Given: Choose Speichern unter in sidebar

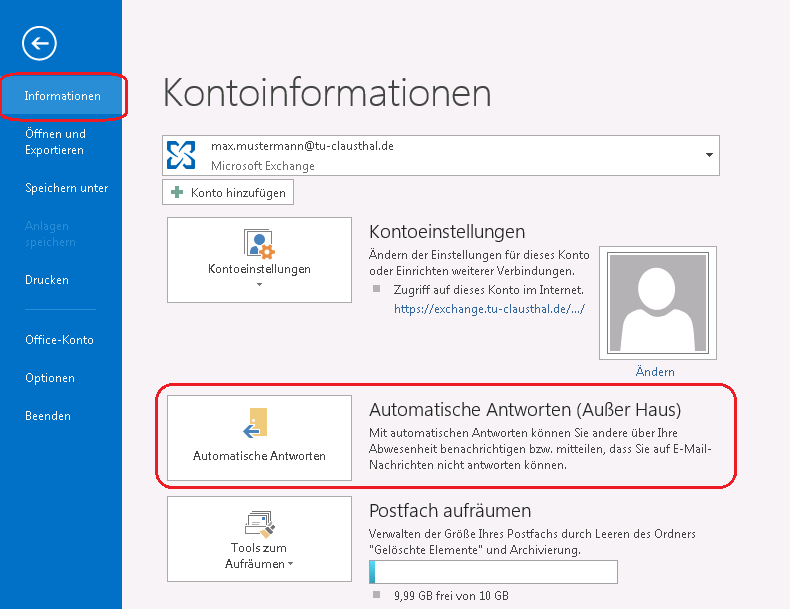Looking at the screenshot, I should pos(67,188).
